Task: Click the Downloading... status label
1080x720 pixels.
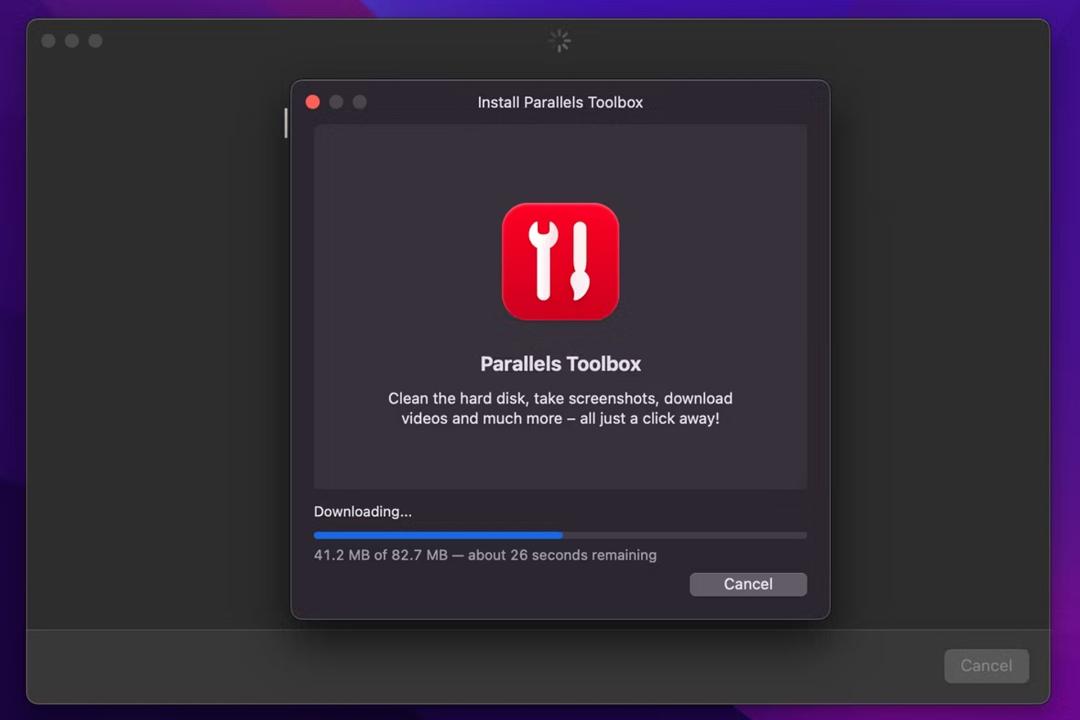Action: pos(362,511)
